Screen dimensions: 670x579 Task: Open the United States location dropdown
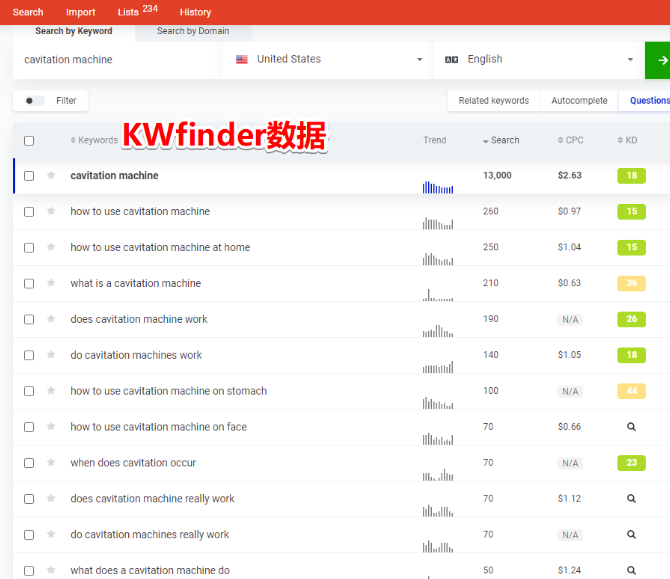click(328, 60)
